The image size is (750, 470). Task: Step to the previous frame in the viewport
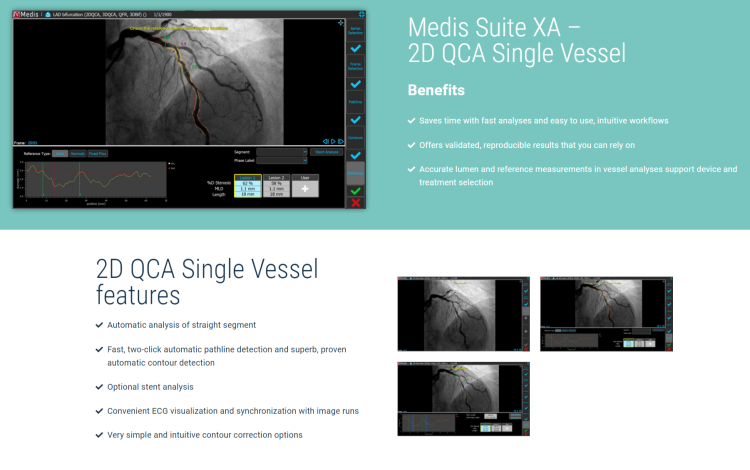click(325, 142)
